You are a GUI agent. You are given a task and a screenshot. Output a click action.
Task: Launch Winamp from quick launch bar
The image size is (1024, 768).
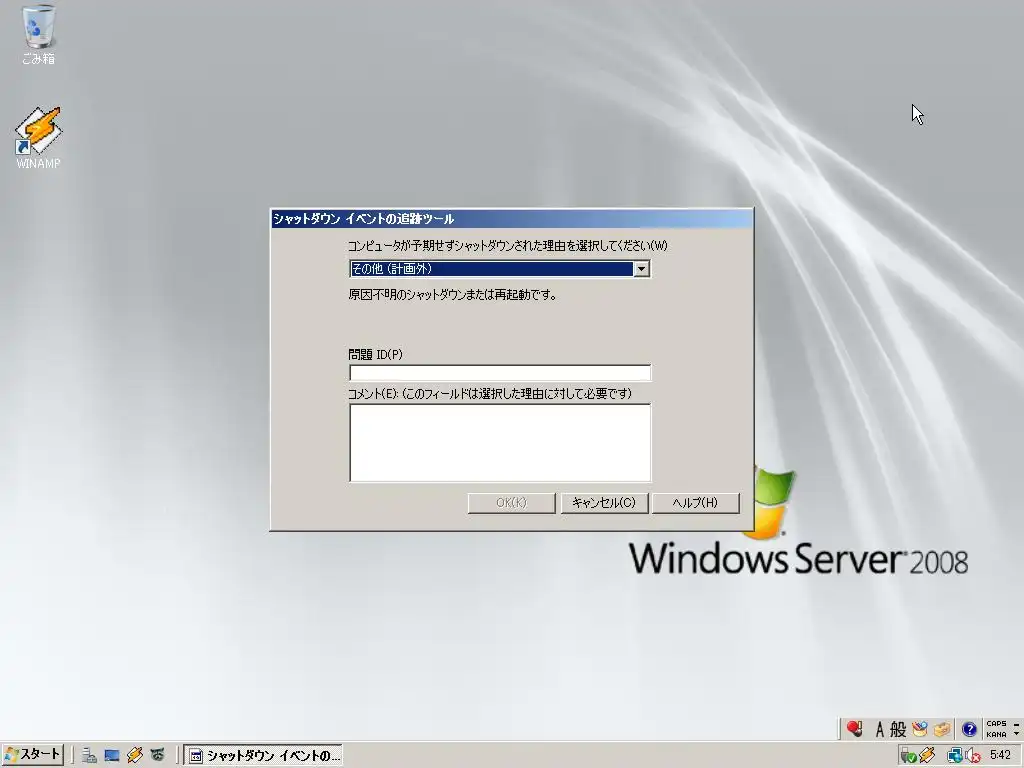[135, 756]
